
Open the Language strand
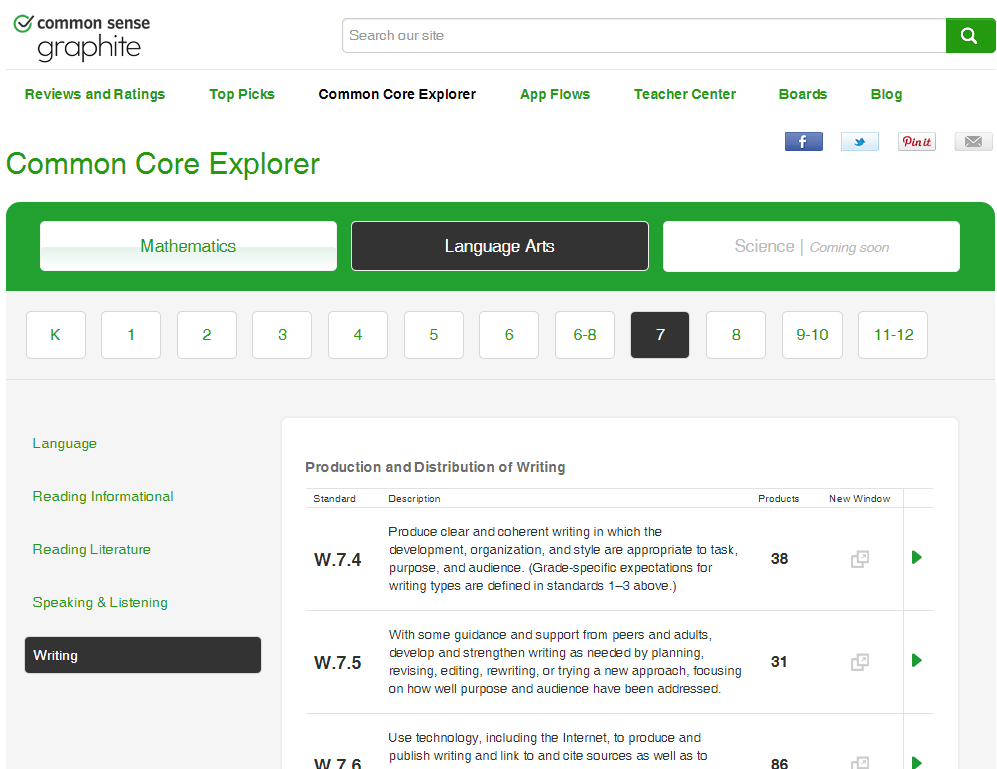tap(65, 443)
